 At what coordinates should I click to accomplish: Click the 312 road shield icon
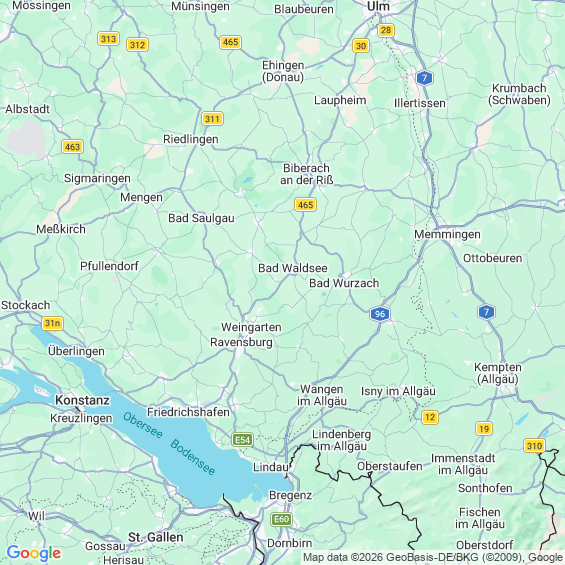[137, 45]
